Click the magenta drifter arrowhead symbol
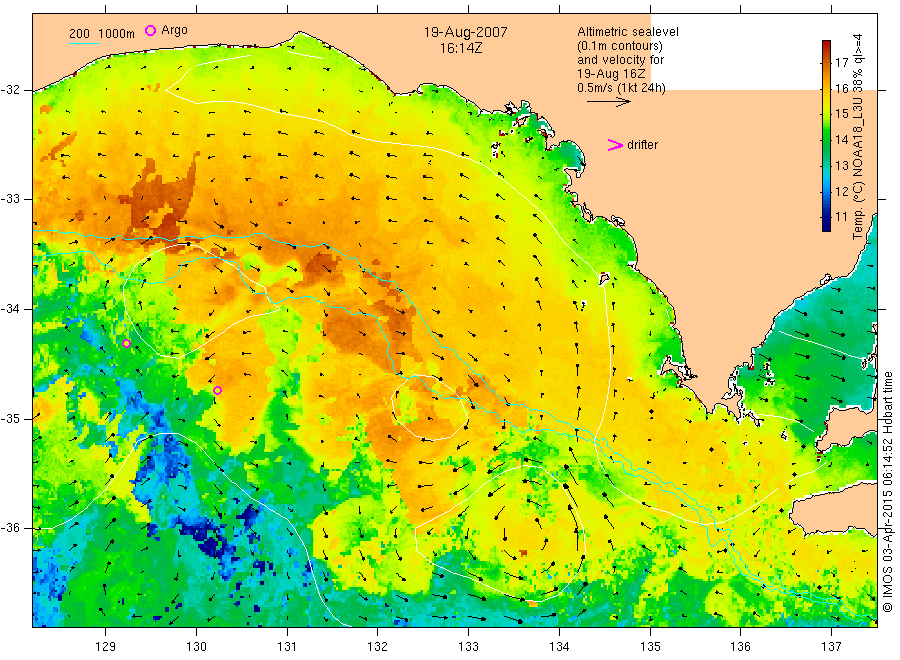 pyautogui.click(x=615, y=145)
